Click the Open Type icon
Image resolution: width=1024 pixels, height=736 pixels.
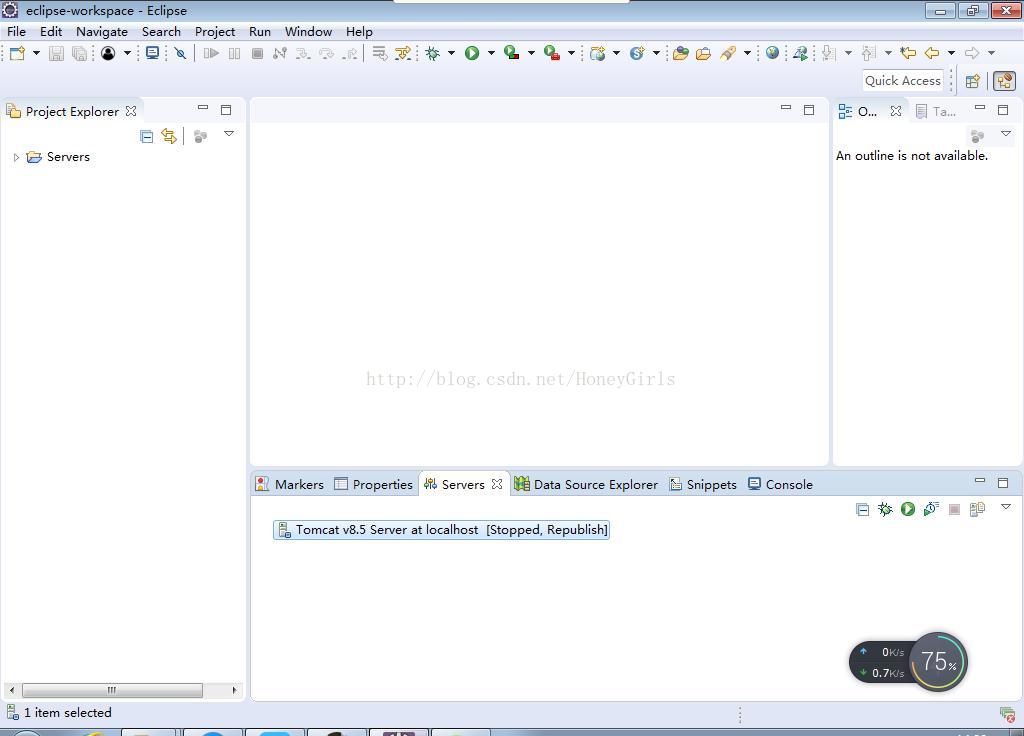tap(680, 53)
